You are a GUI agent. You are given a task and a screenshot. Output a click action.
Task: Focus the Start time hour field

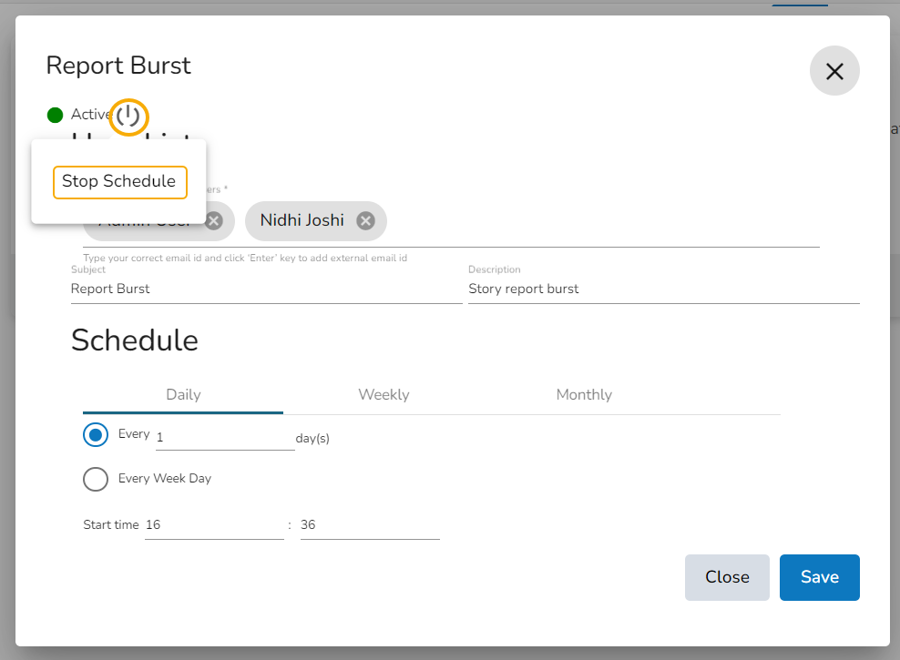[x=213, y=525]
